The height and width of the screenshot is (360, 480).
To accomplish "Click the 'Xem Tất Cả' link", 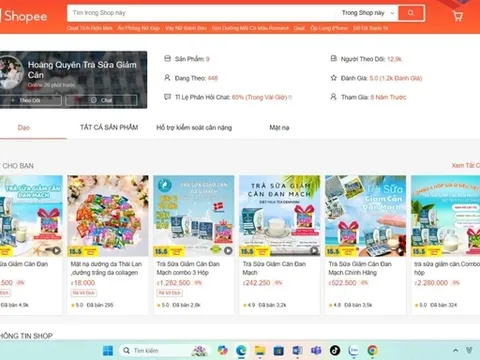I will click(466, 166).
